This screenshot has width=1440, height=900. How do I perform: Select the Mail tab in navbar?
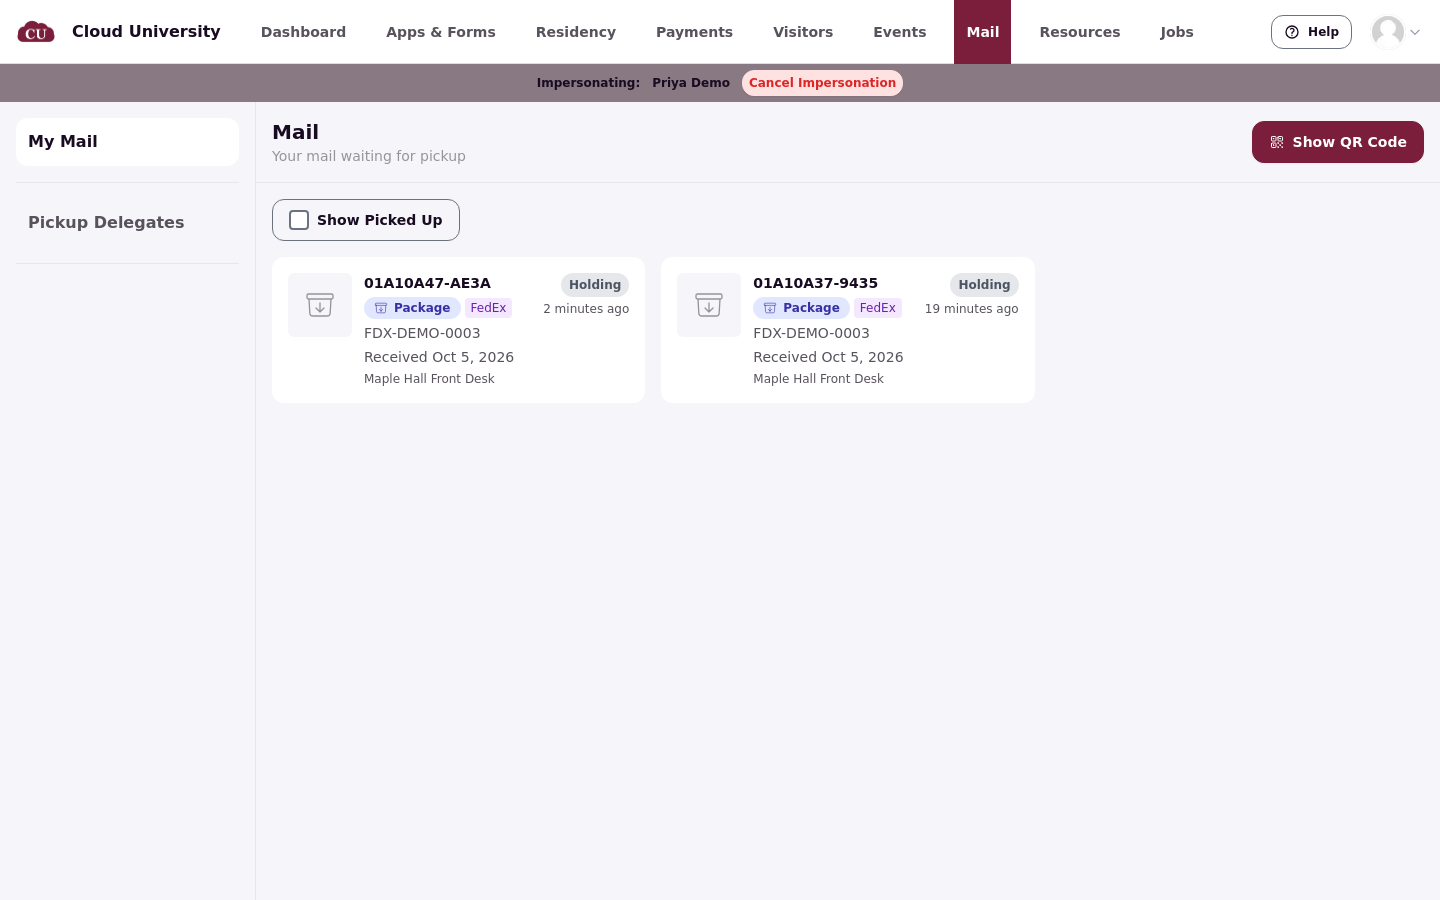pyautogui.click(x=982, y=32)
